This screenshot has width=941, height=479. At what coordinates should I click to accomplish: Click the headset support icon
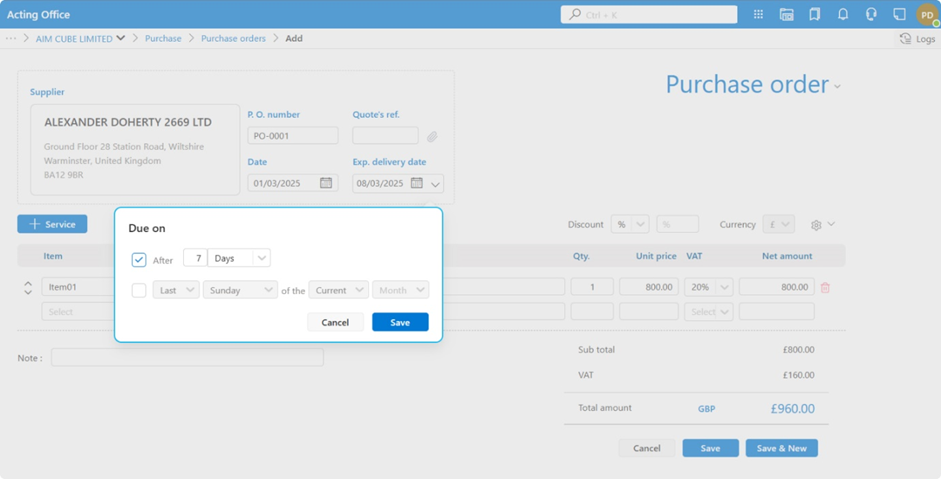point(871,15)
